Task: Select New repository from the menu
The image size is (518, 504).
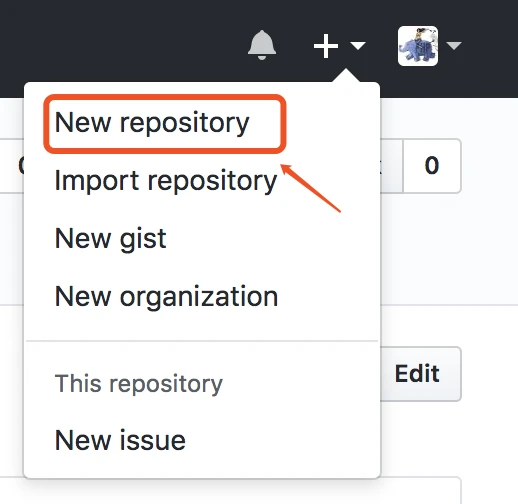Action: pyautogui.click(x=152, y=123)
